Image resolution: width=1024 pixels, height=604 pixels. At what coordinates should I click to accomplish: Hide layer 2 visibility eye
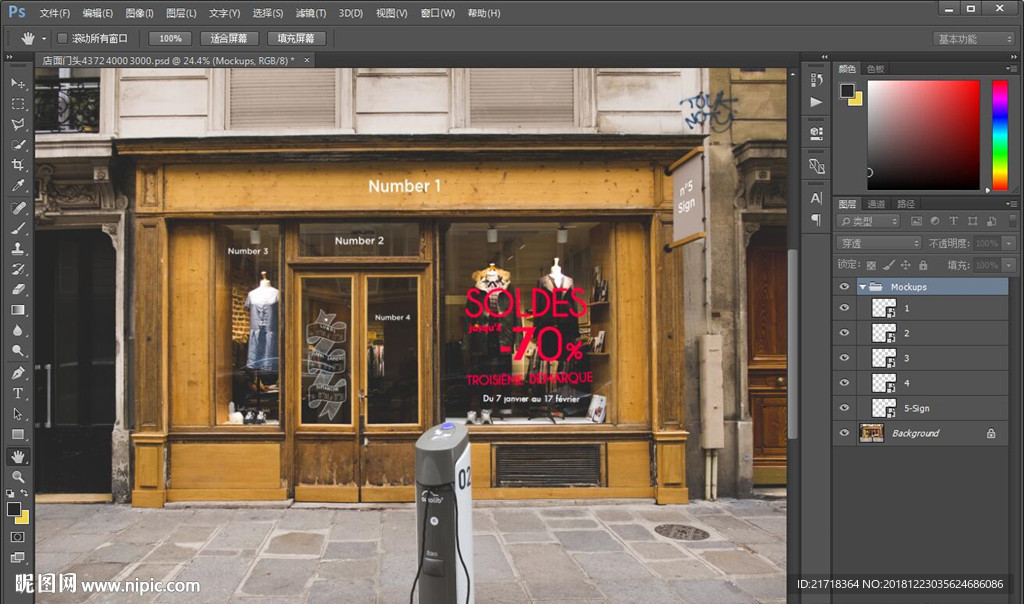click(844, 332)
